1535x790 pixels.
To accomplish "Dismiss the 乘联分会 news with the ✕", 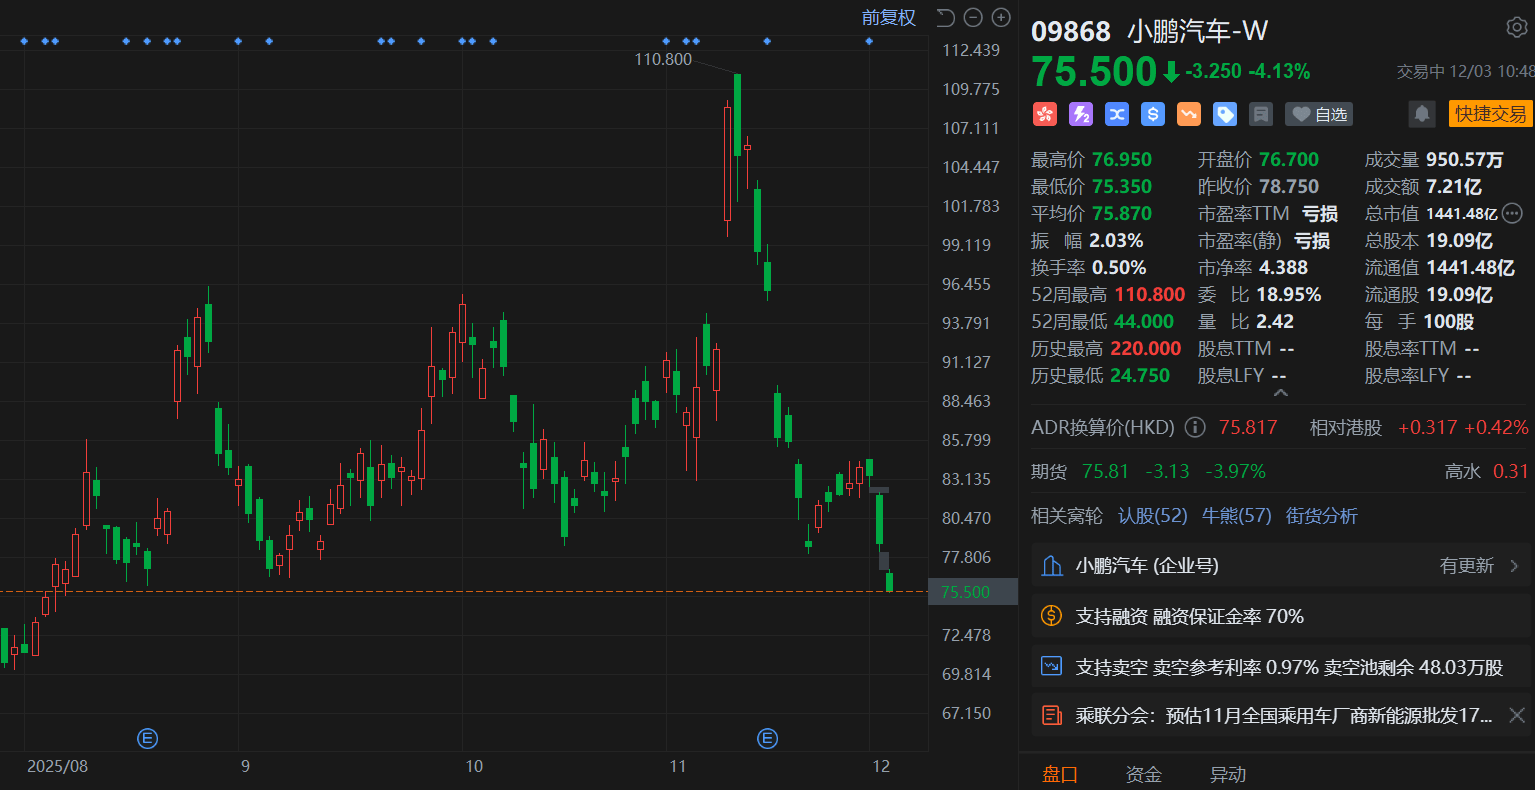I will click(x=1515, y=715).
